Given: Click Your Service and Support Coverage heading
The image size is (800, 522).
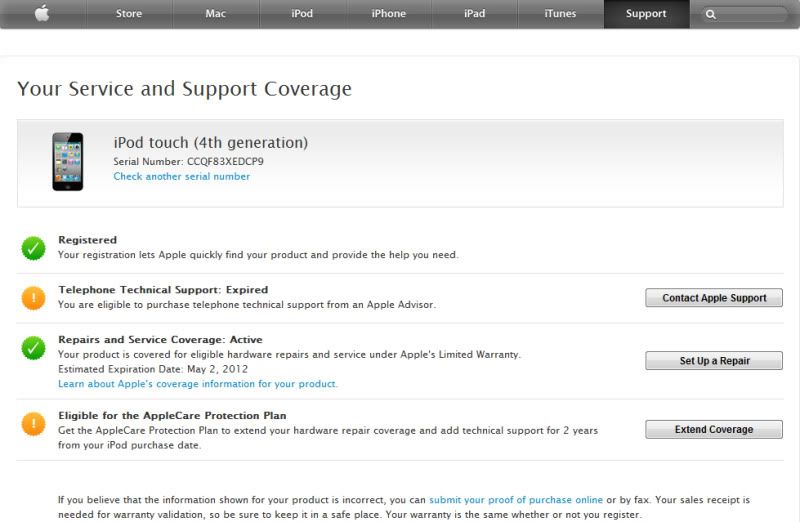Looking at the screenshot, I should point(184,88).
